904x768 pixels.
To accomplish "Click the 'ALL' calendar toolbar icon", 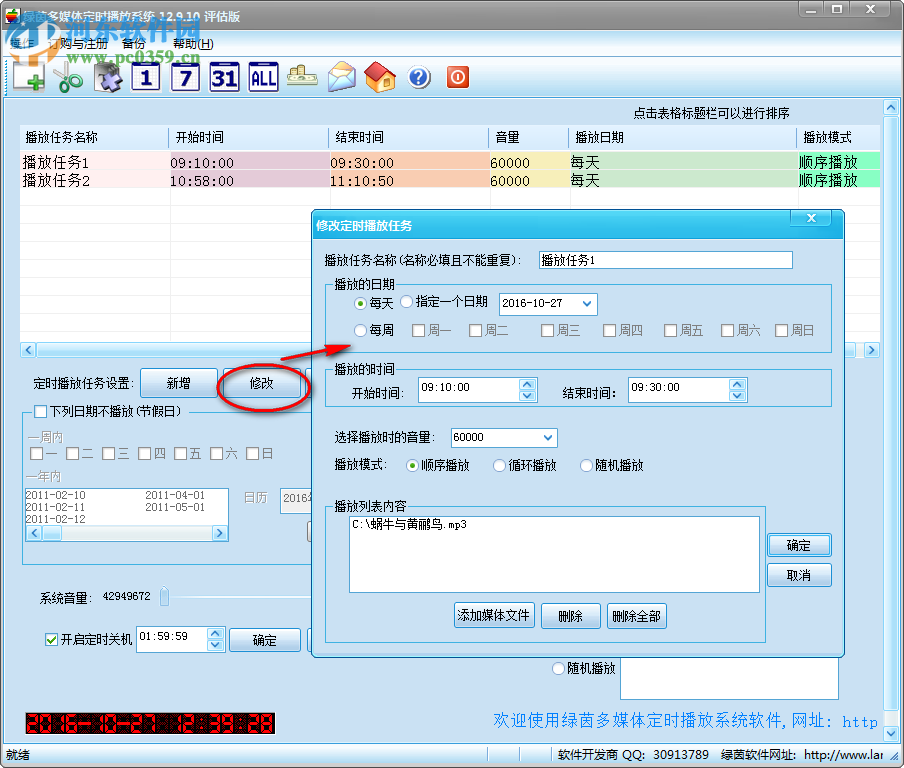I will tap(262, 77).
